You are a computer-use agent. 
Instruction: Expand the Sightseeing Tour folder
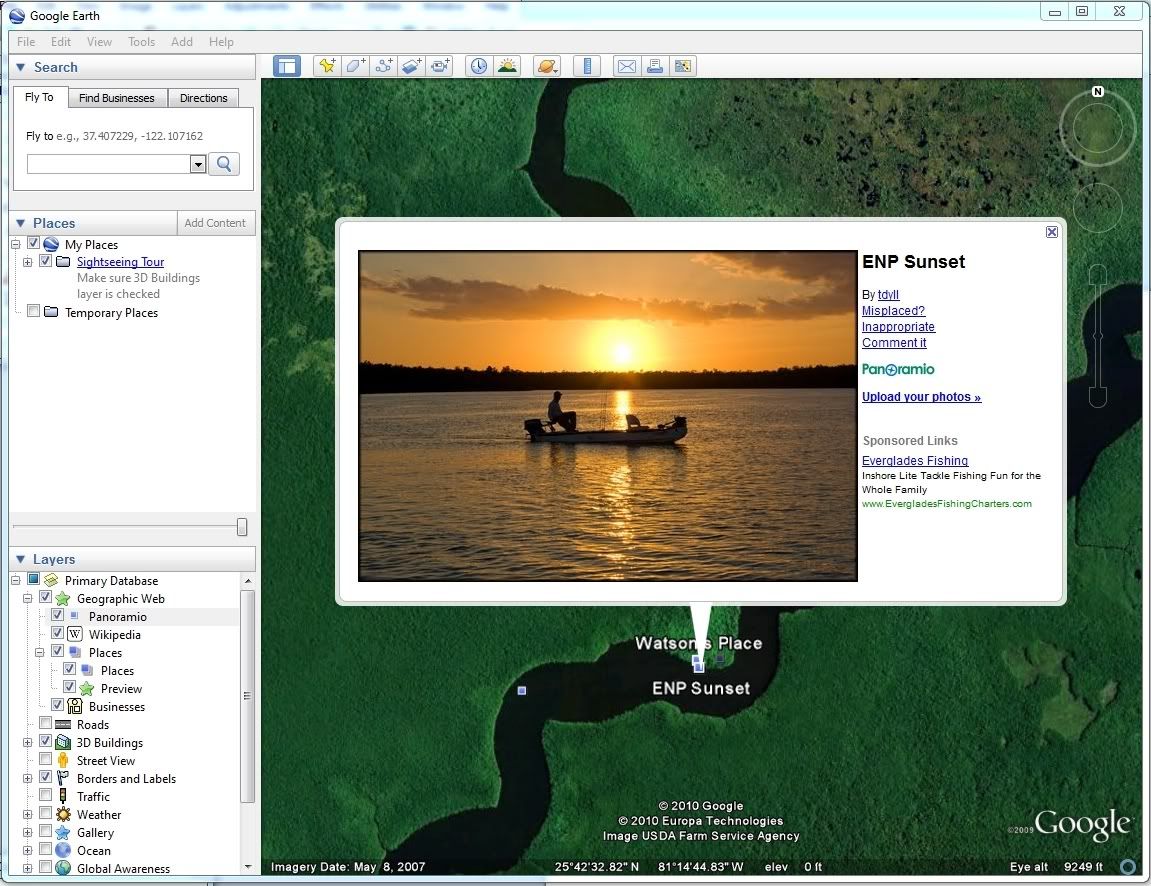[x=27, y=262]
